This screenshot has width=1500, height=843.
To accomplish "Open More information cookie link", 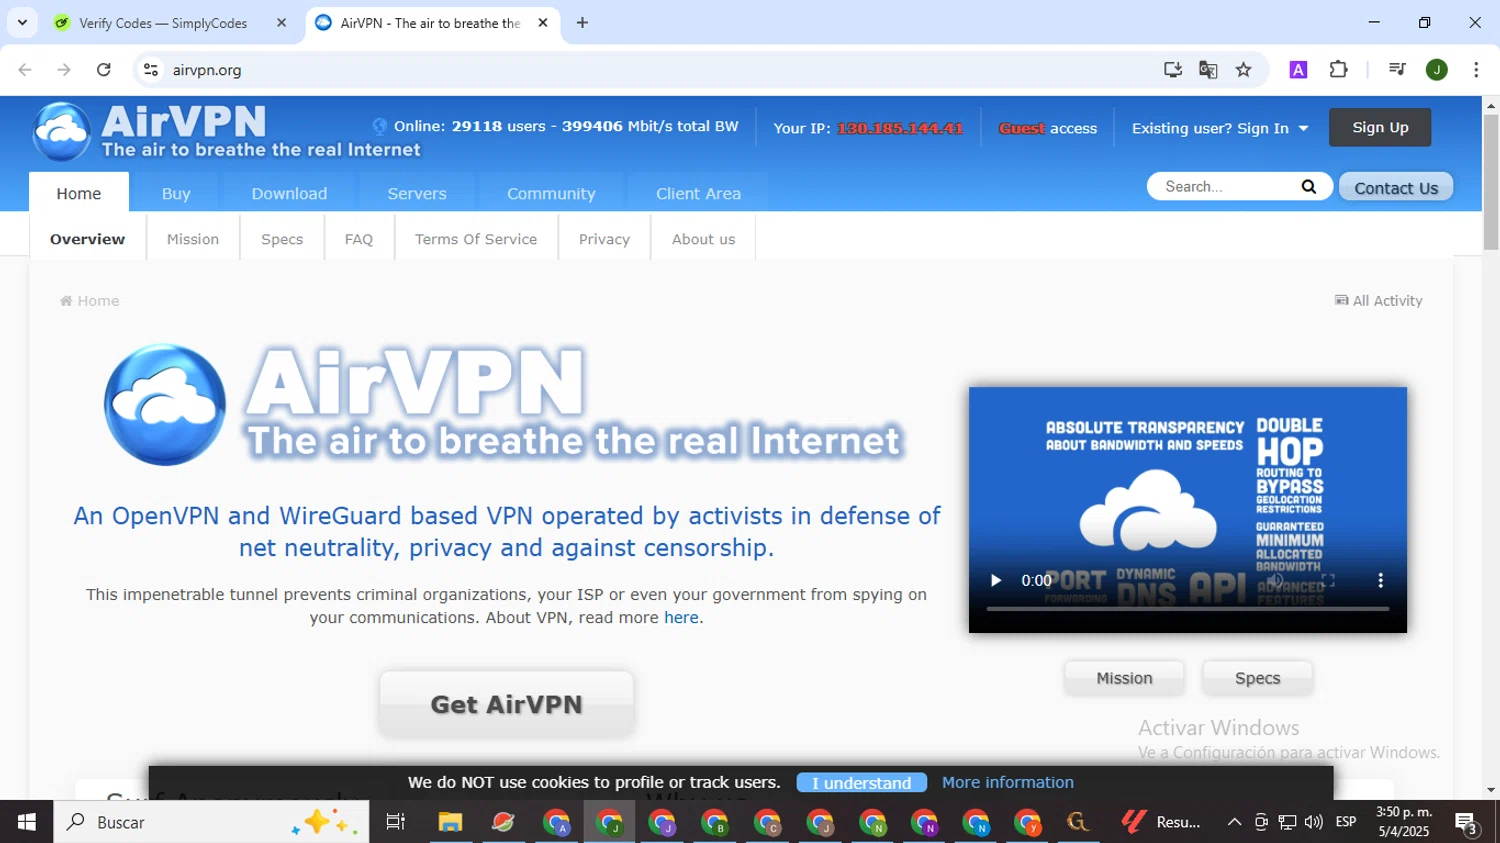I will coord(1007,782).
